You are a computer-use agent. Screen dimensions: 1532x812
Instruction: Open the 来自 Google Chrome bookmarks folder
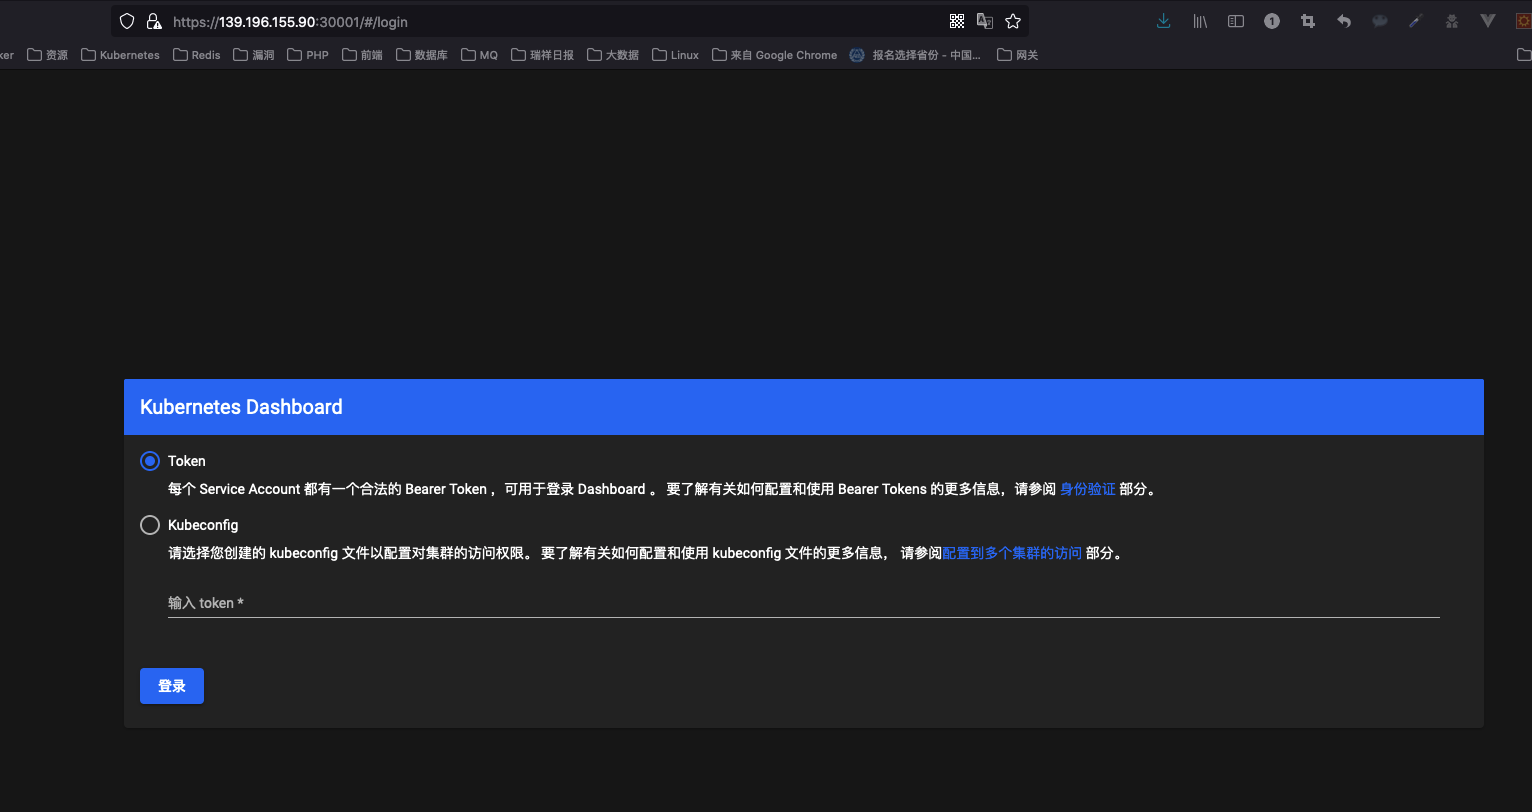775,55
